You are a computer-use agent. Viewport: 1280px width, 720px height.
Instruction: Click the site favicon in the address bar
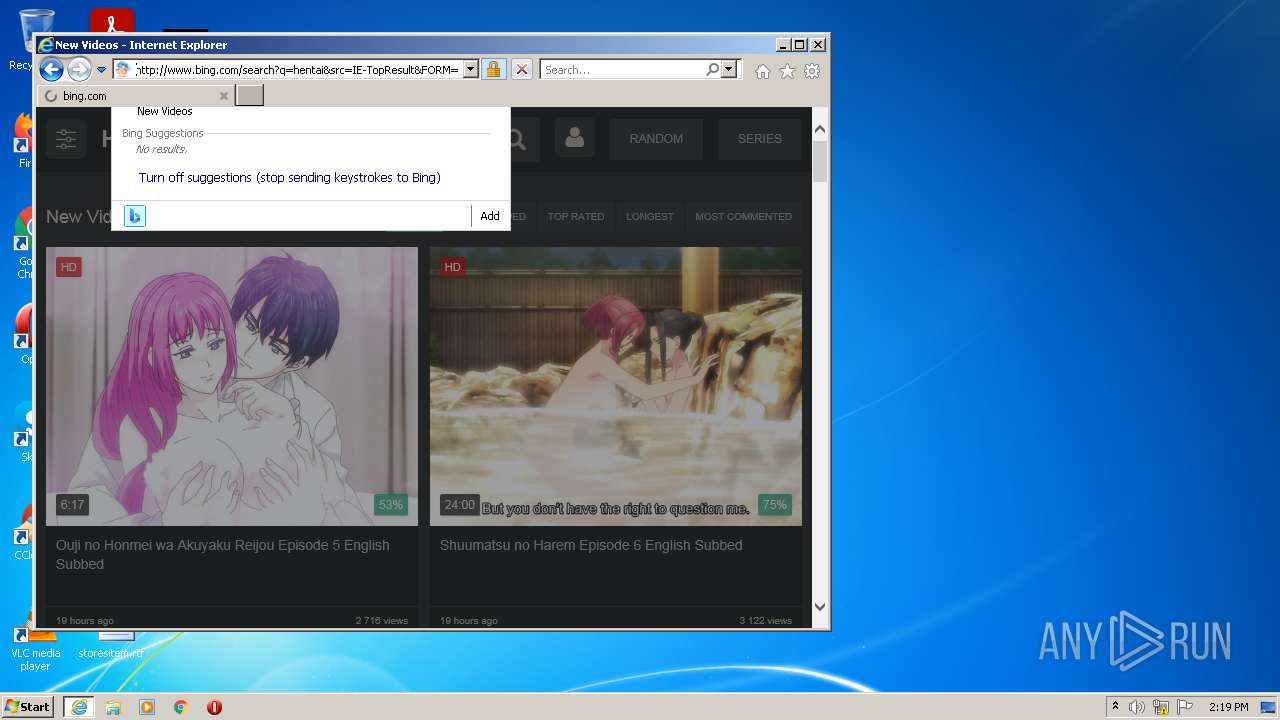123,69
